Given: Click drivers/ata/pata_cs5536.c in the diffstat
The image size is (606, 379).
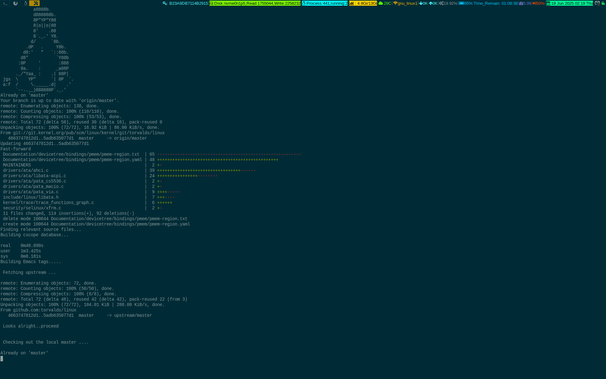Looking at the screenshot, I should 34,181.
